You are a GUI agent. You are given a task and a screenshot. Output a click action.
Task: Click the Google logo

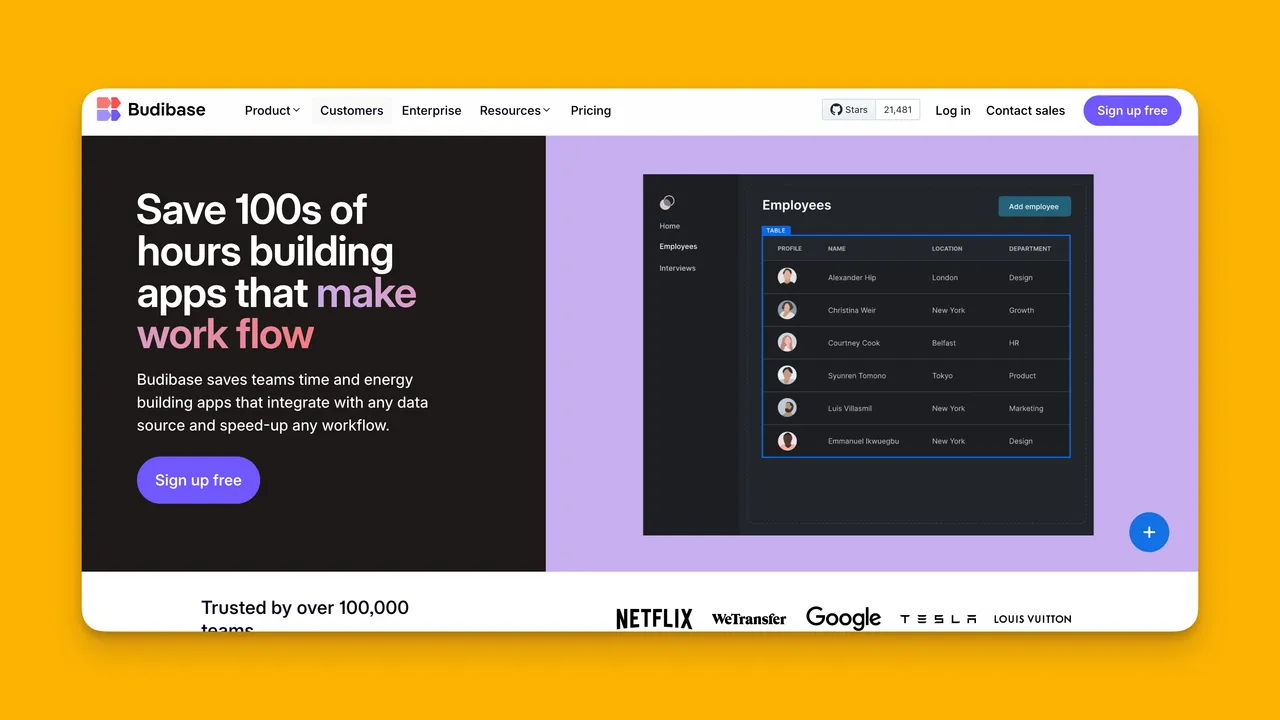point(844,618)
